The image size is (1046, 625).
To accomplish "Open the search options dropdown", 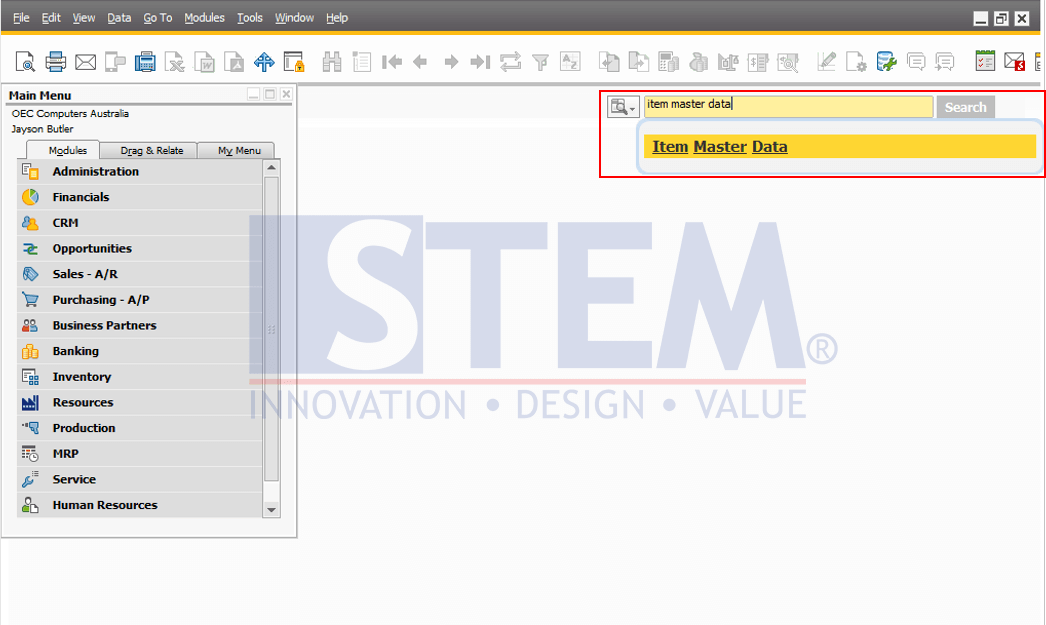I will 623,107.
